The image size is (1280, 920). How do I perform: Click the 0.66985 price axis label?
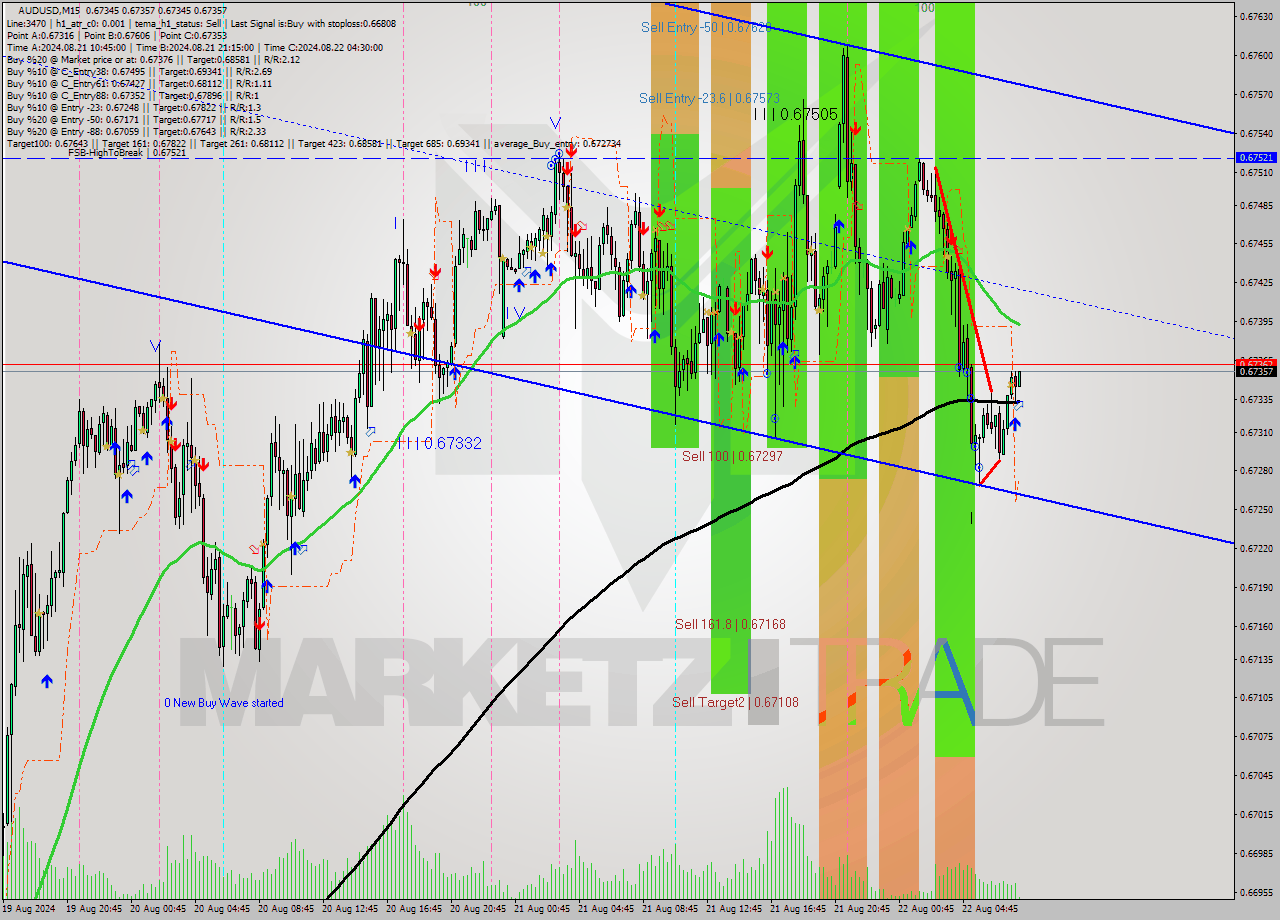tap(1256, 854)
